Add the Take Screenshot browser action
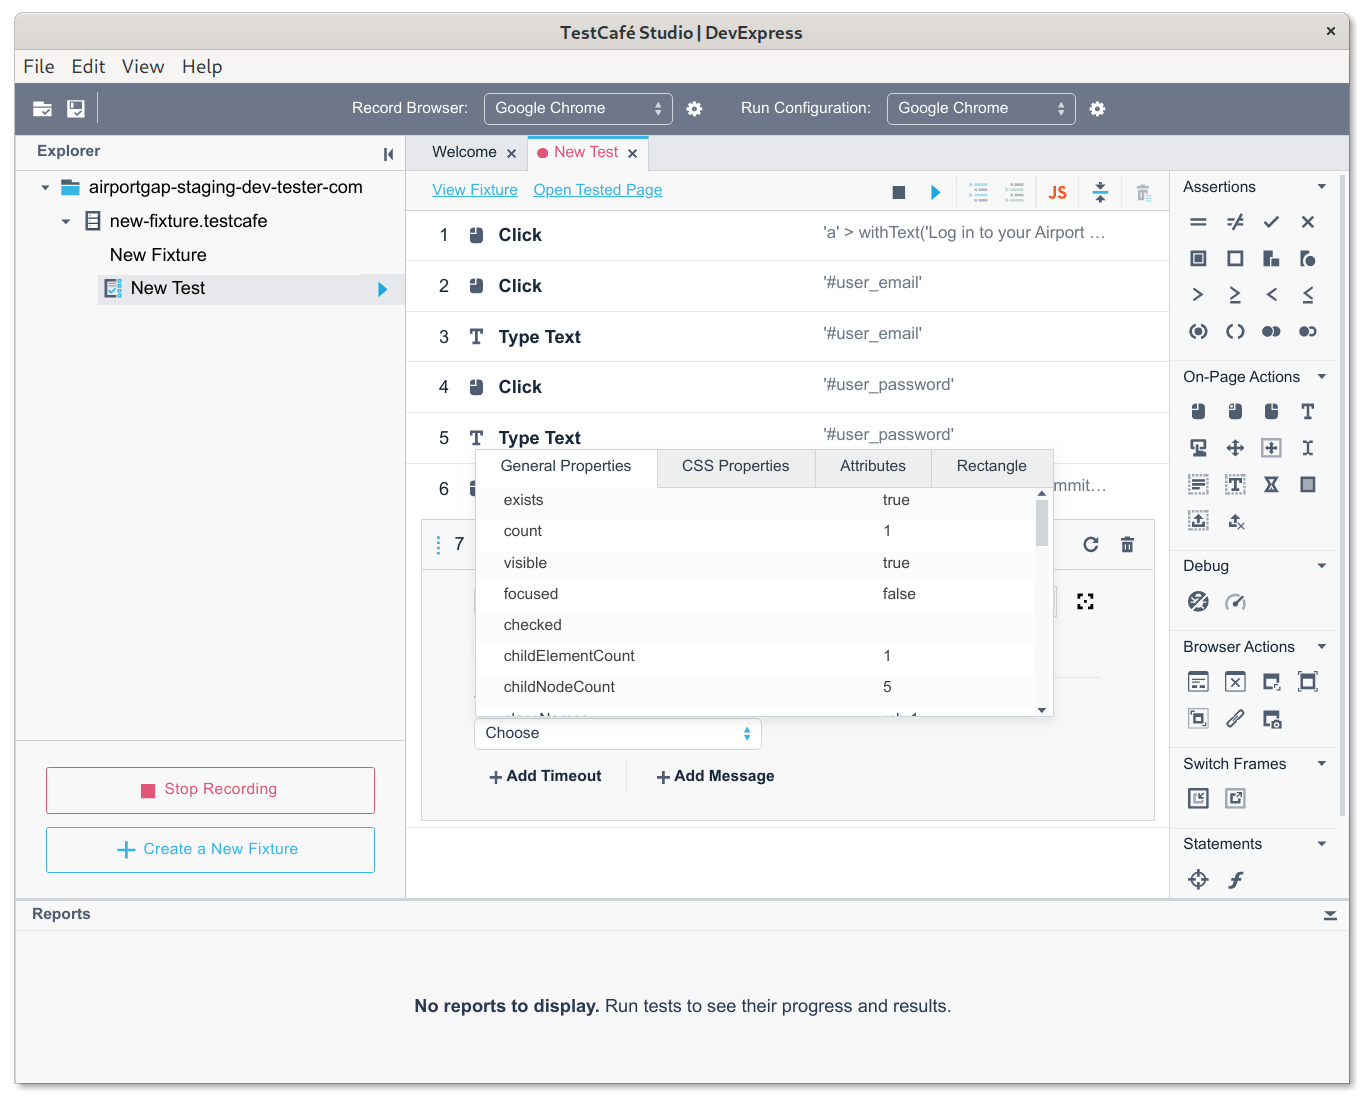The width and height of the screenshot is (1368, 1102). coord(1271,719)
